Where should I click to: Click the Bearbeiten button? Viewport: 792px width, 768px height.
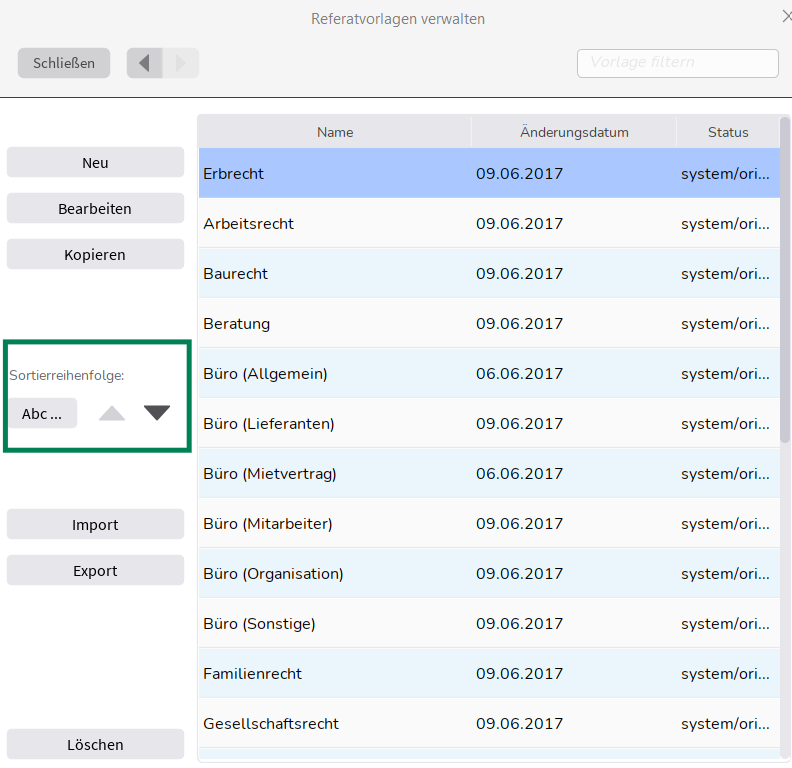tap(95, 209)
